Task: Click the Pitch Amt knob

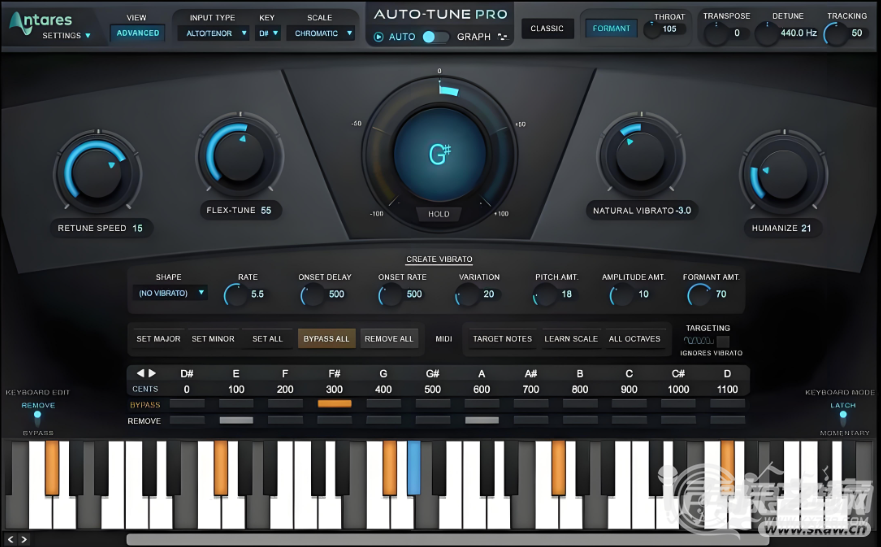Action: tap(544, 295)
